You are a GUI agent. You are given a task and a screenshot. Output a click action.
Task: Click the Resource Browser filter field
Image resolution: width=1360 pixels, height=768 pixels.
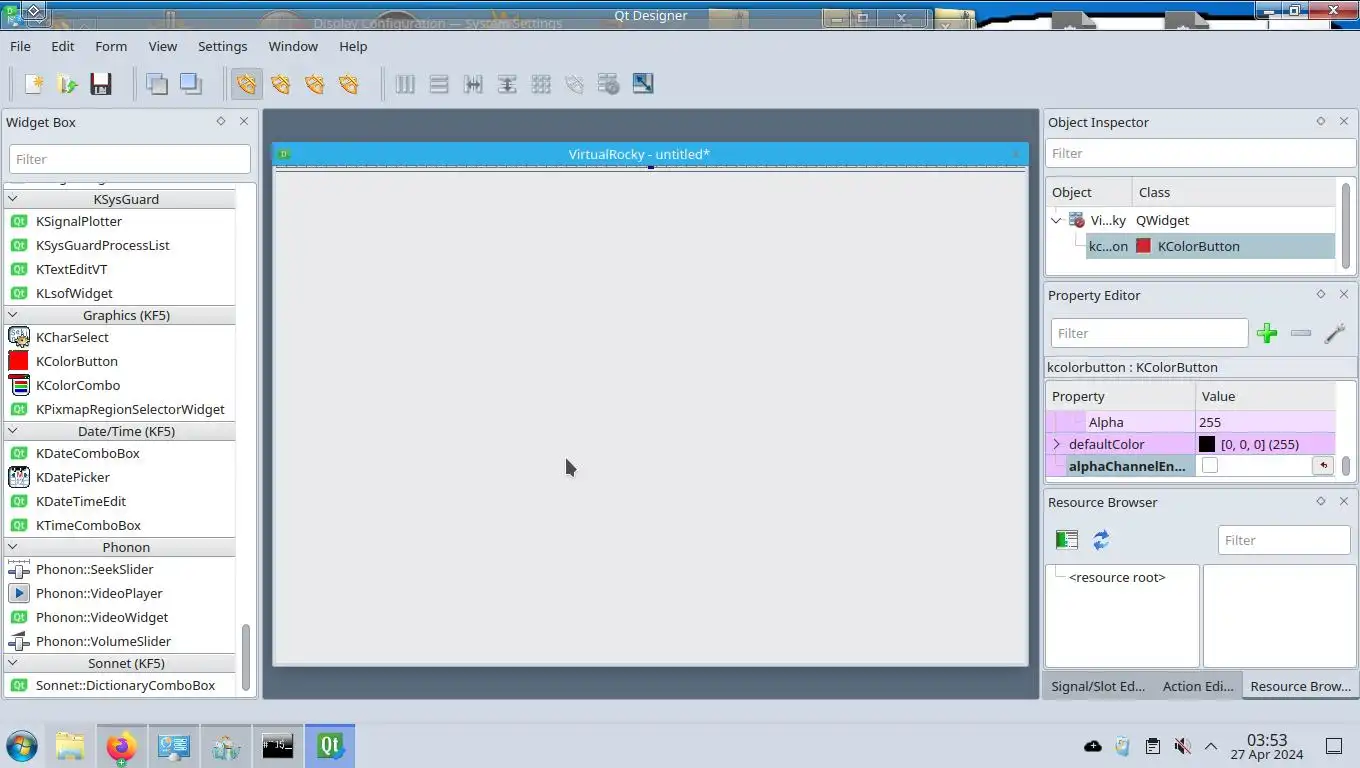[x=1284, y=540]
